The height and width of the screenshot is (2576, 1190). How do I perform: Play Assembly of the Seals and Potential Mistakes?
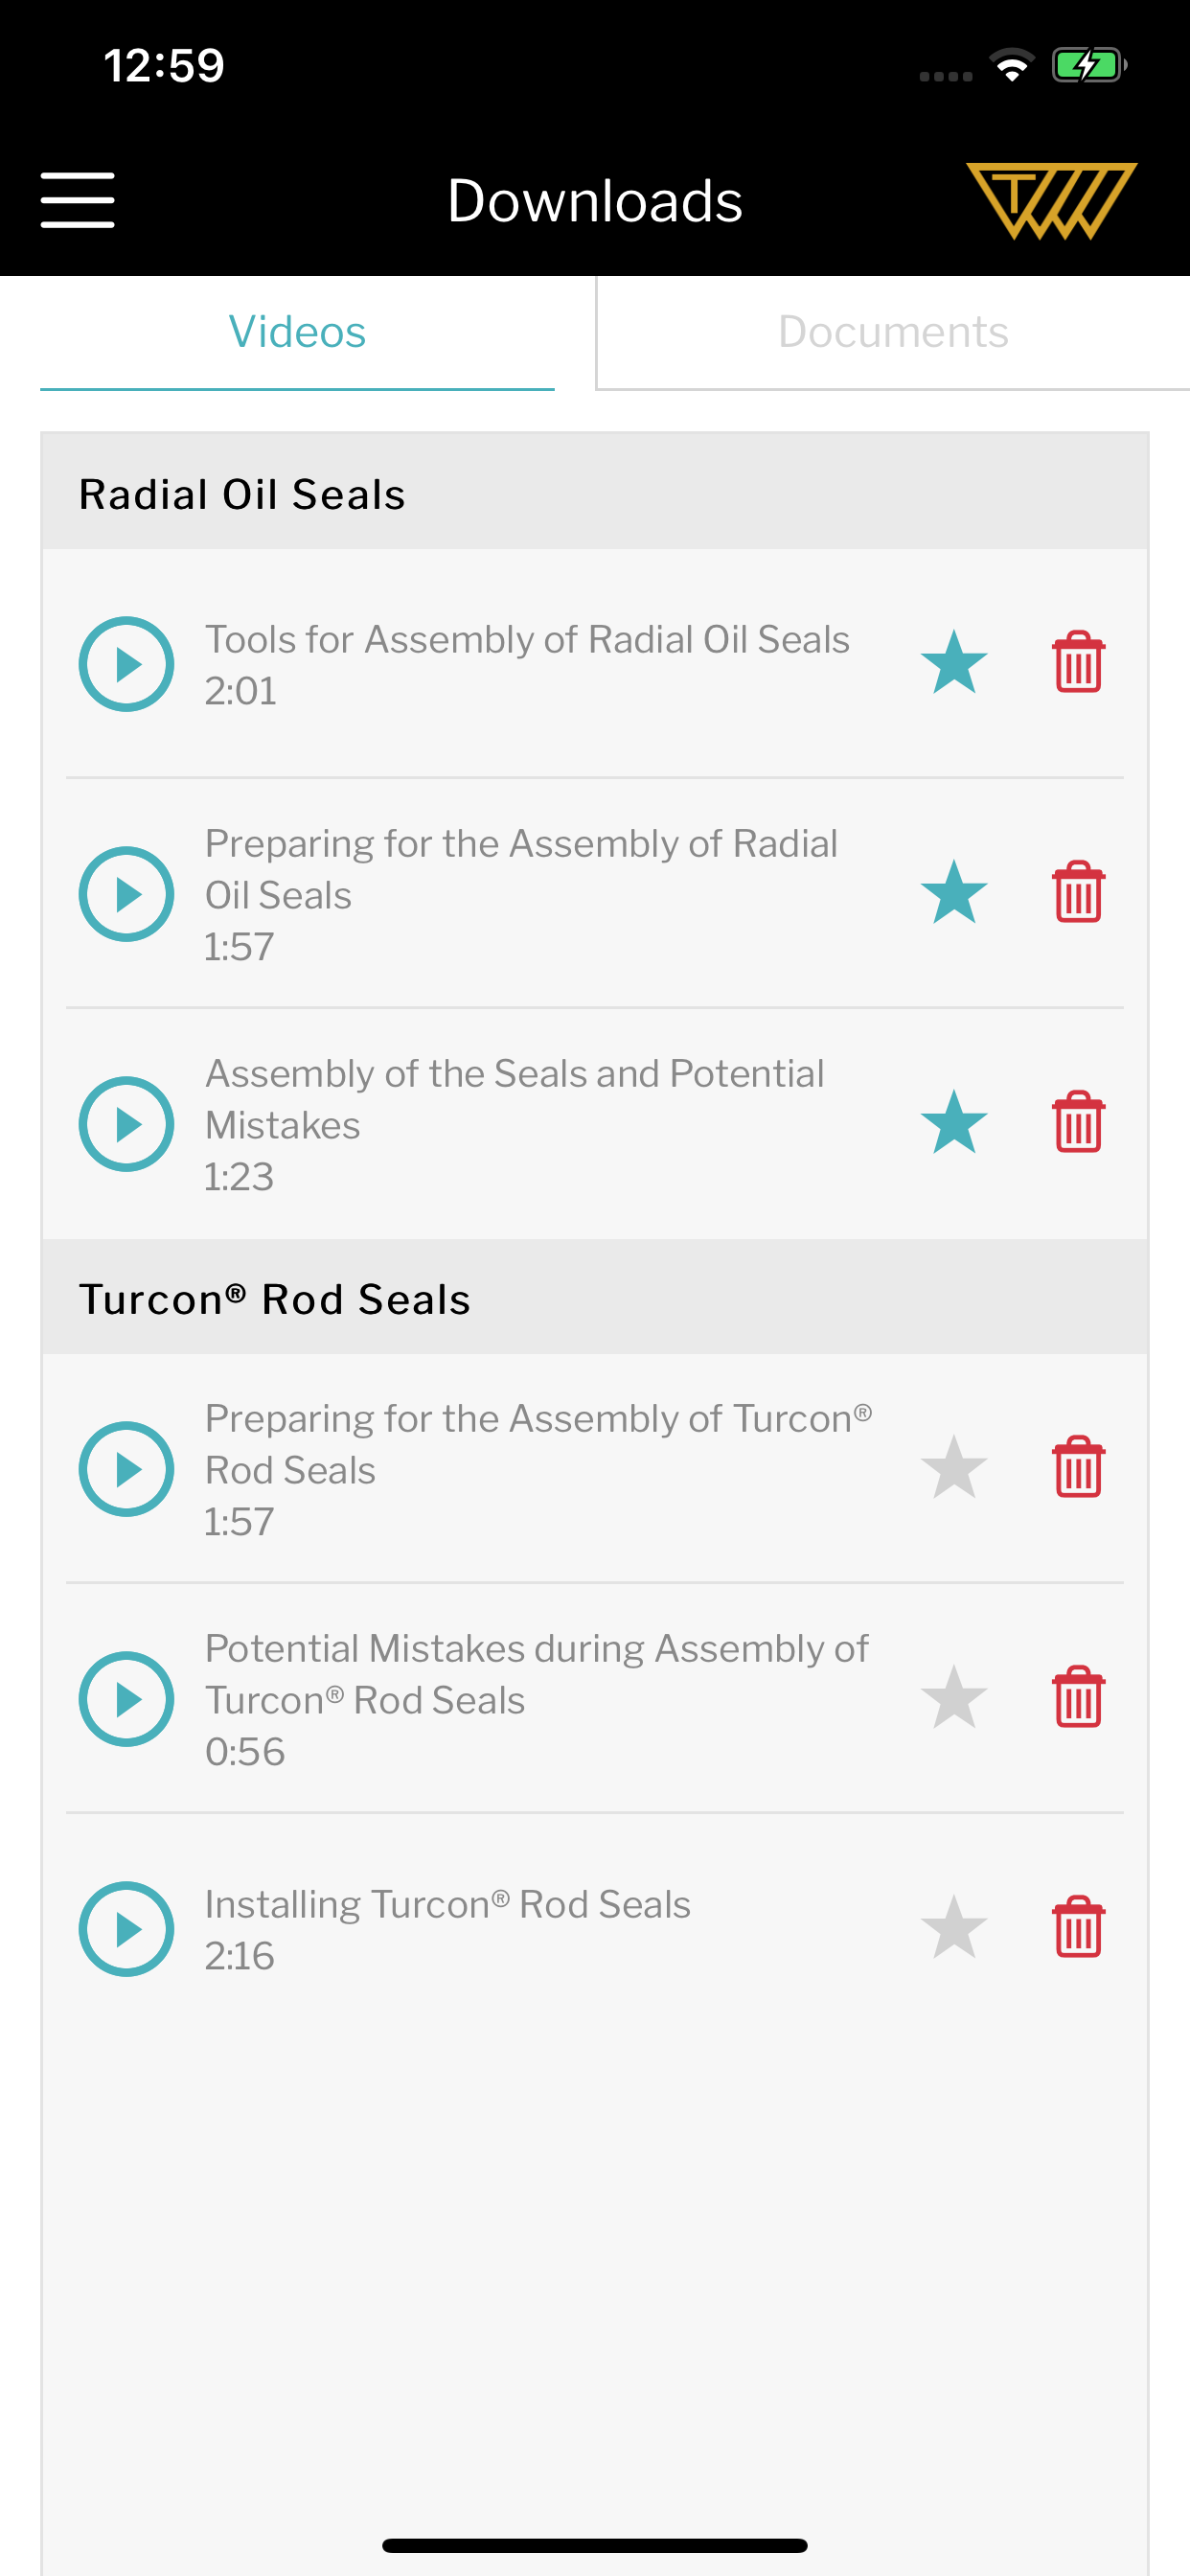(x=127, y=1124)
